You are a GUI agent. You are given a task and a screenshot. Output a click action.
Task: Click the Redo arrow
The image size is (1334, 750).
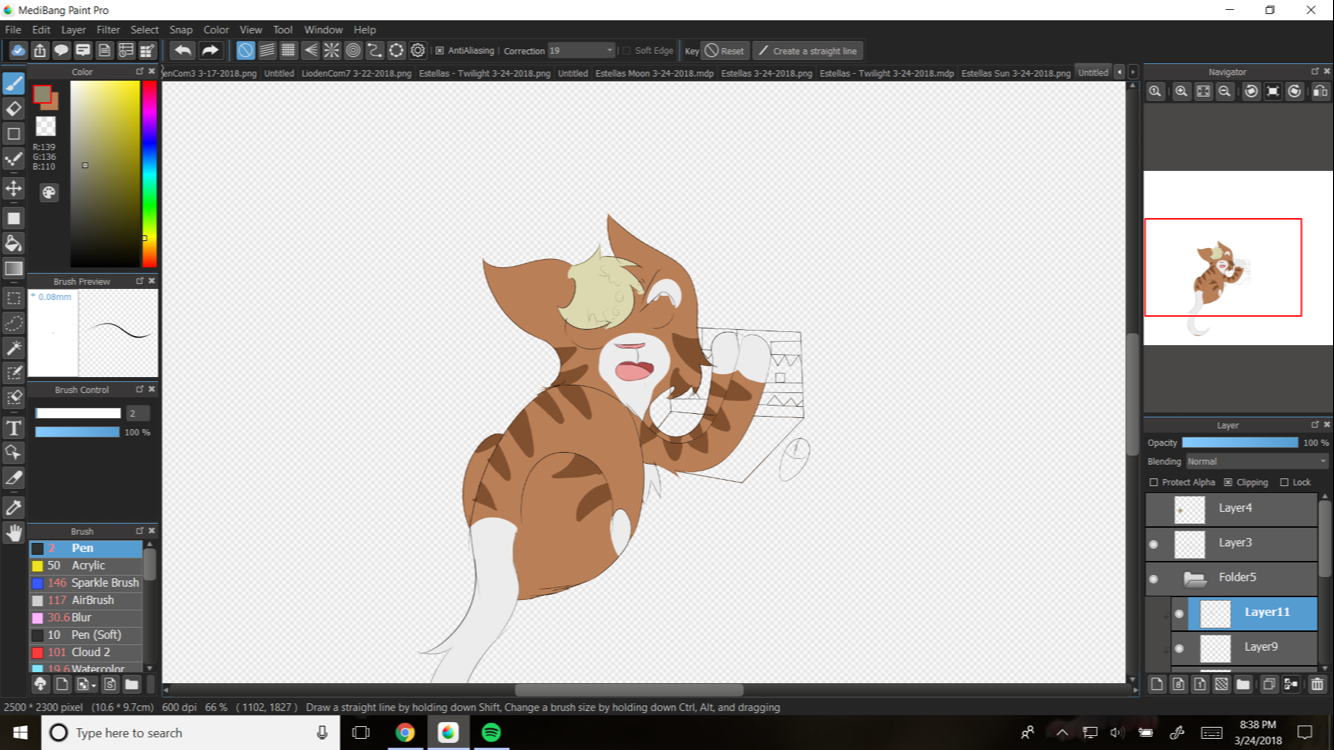[x=210, y=50]
